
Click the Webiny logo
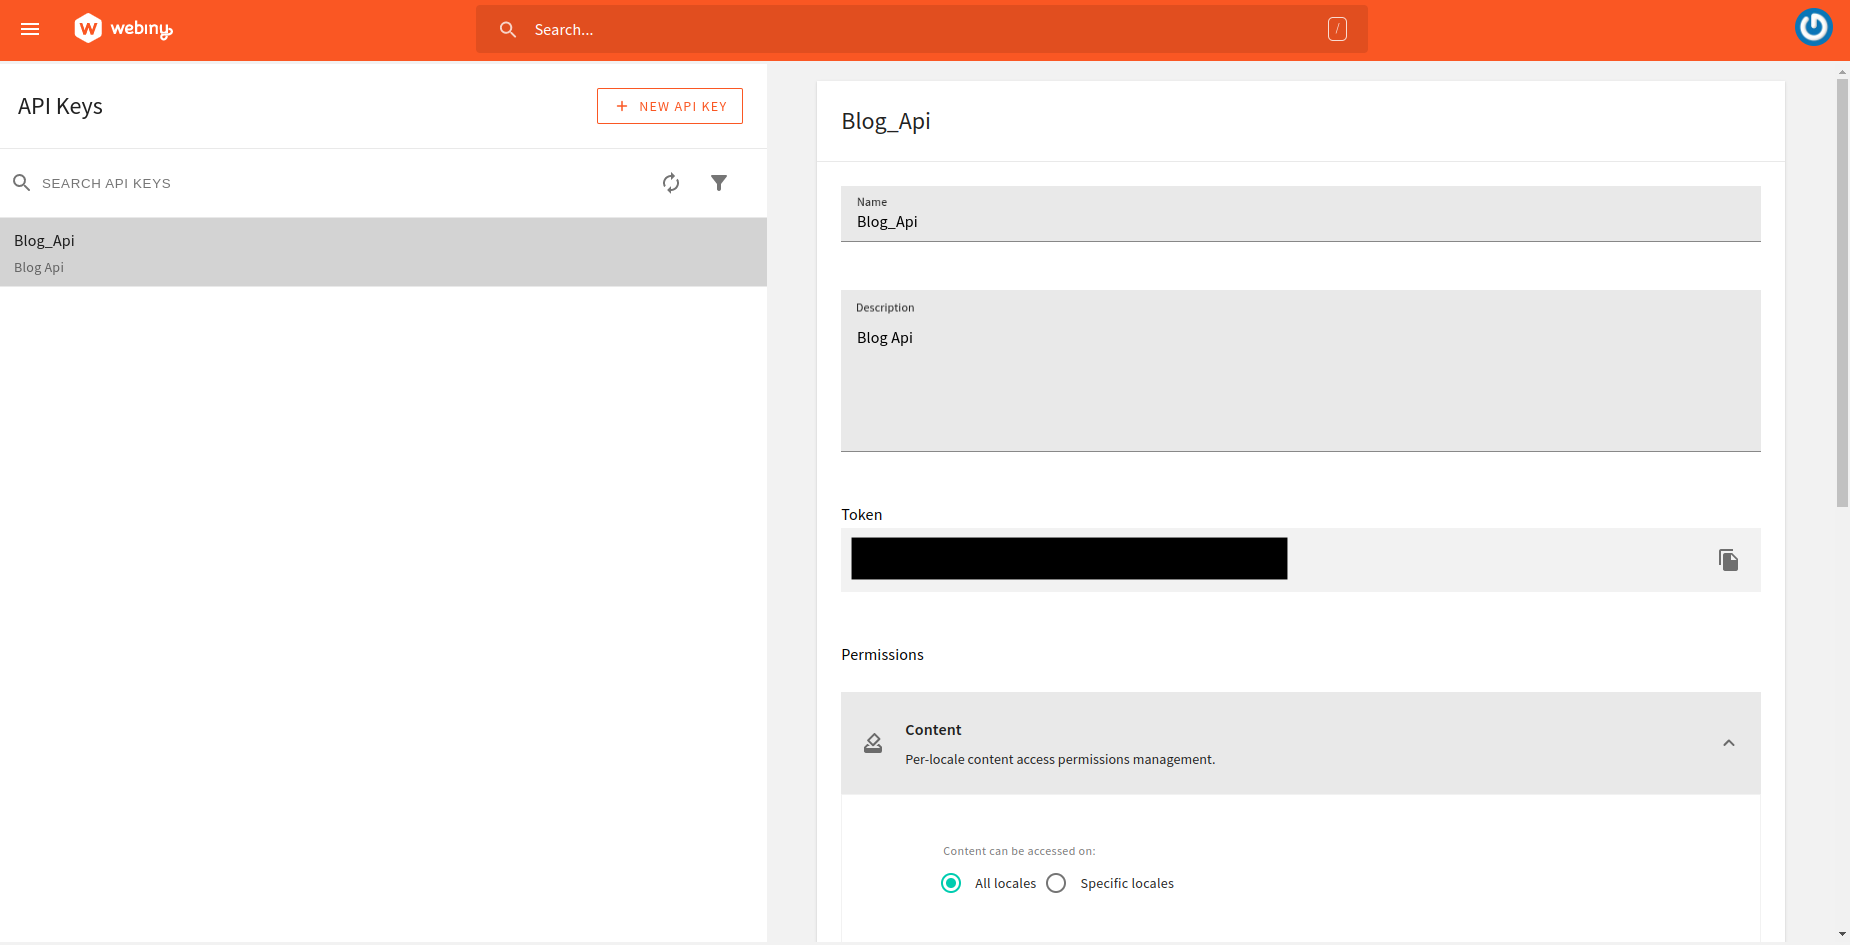tap(123, 29)
